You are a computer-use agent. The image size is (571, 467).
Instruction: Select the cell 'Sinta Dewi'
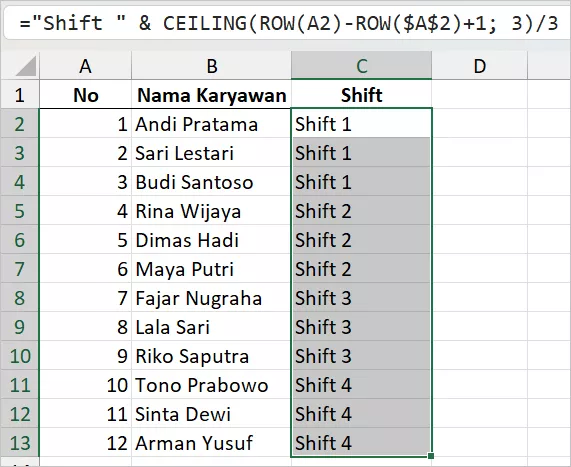pyautogui.click(x=211, y=414)
